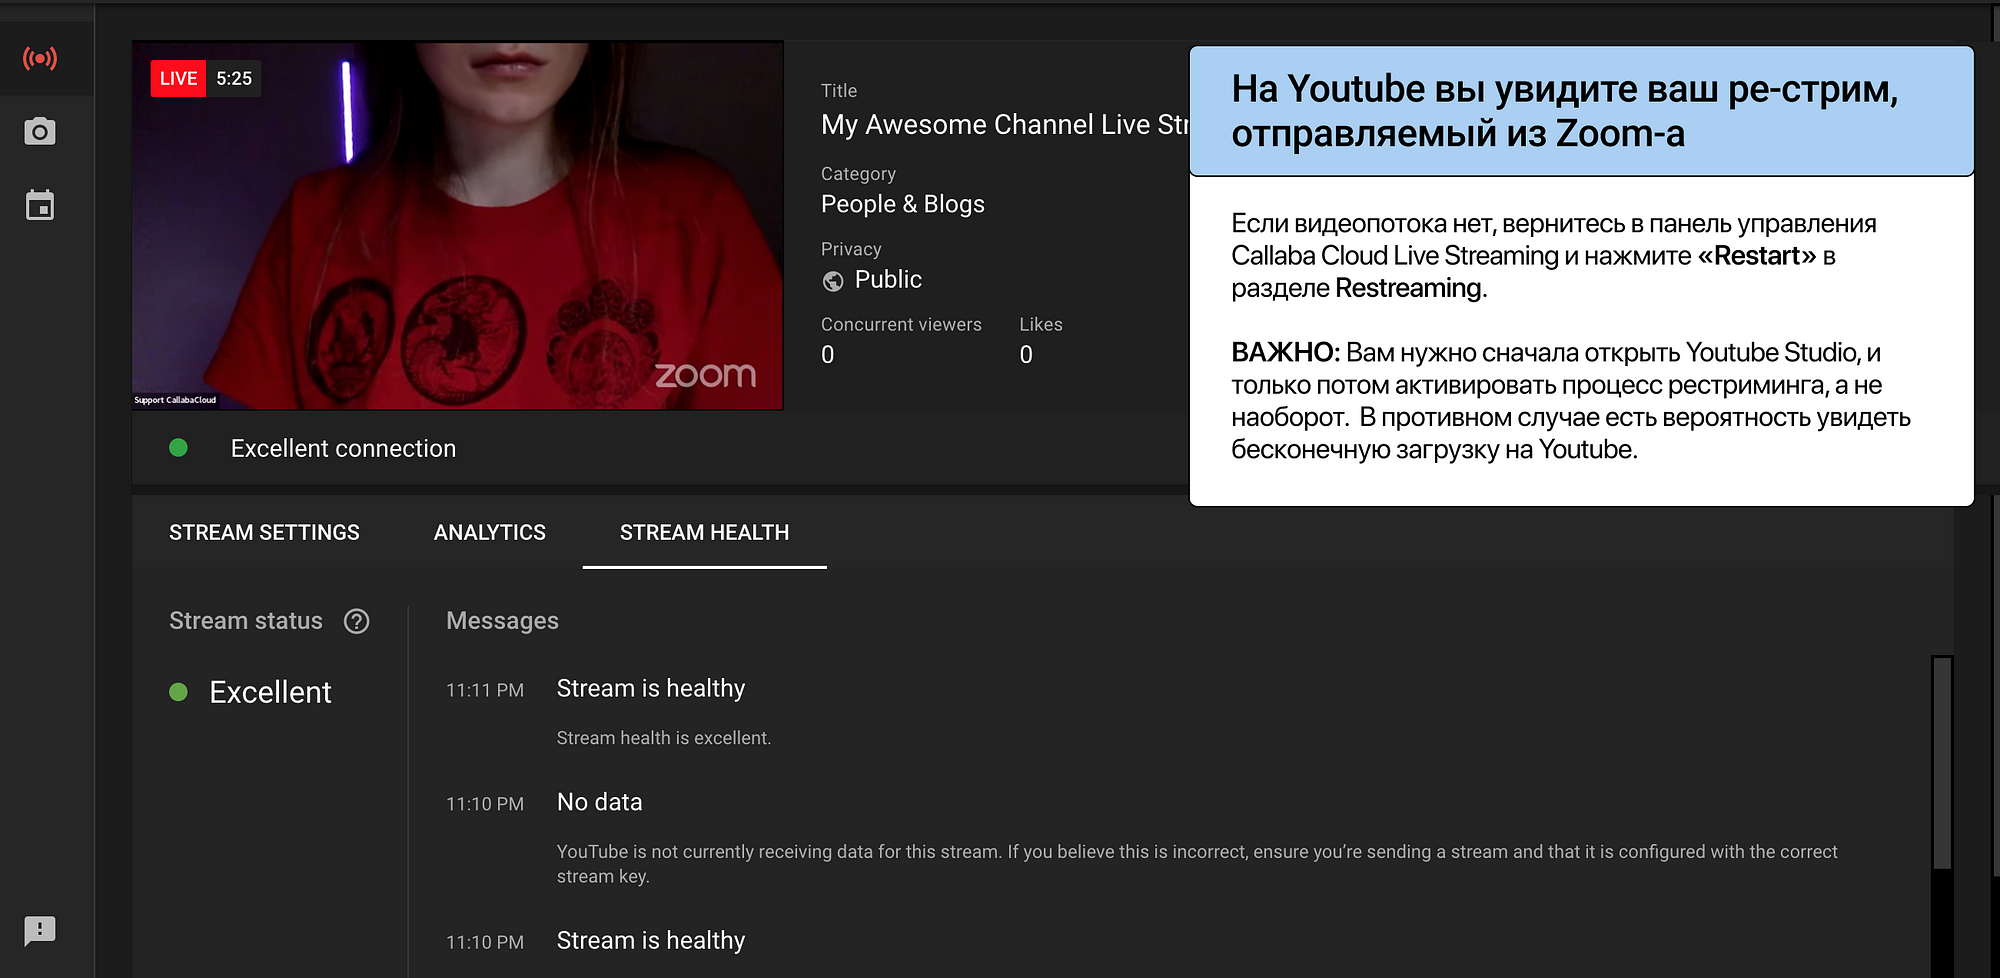Click the 5:25 stream timer

click(x=234, y=78)
